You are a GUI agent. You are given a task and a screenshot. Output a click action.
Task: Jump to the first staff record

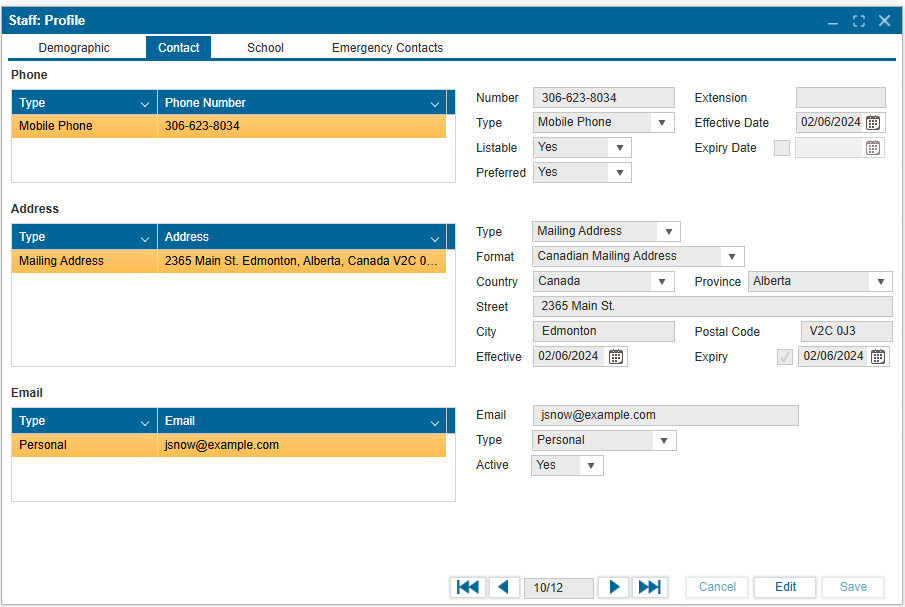click(467, 587)
